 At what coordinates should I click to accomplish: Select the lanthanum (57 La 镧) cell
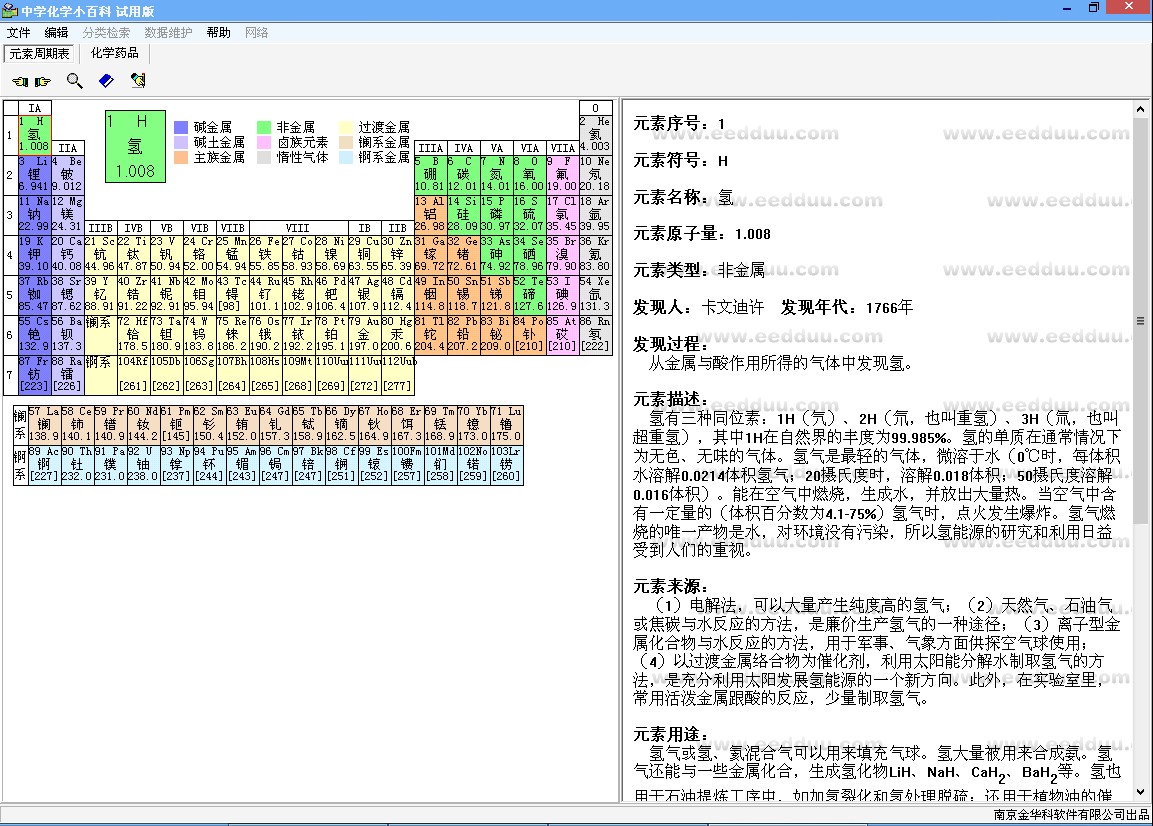[x=44, y=424]
